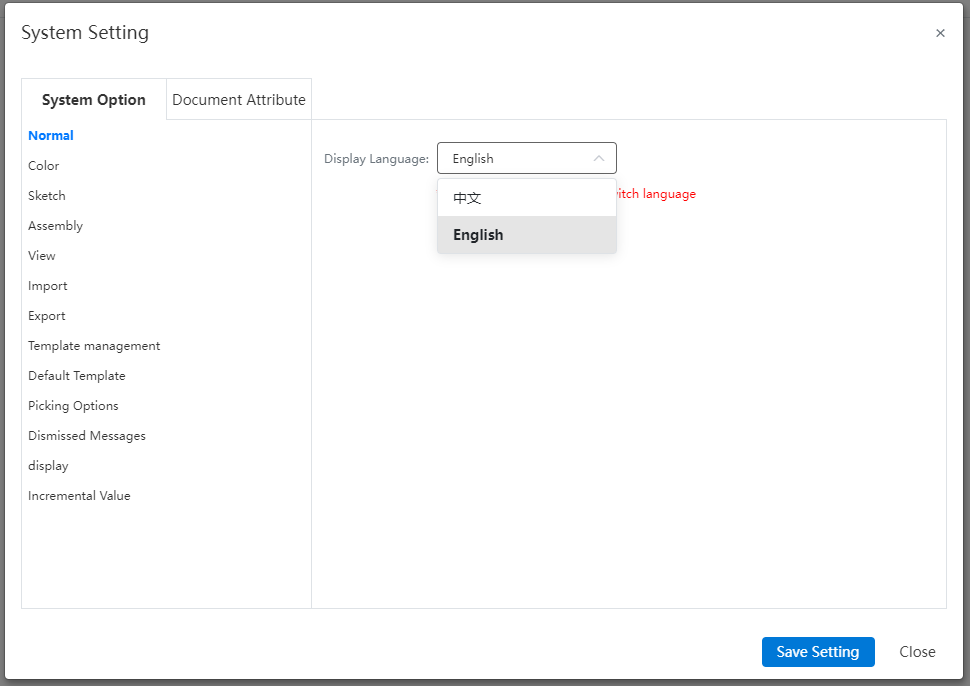Select the Normal category
This screenshot has height=686, width=970.
click(x=51, y=135)
